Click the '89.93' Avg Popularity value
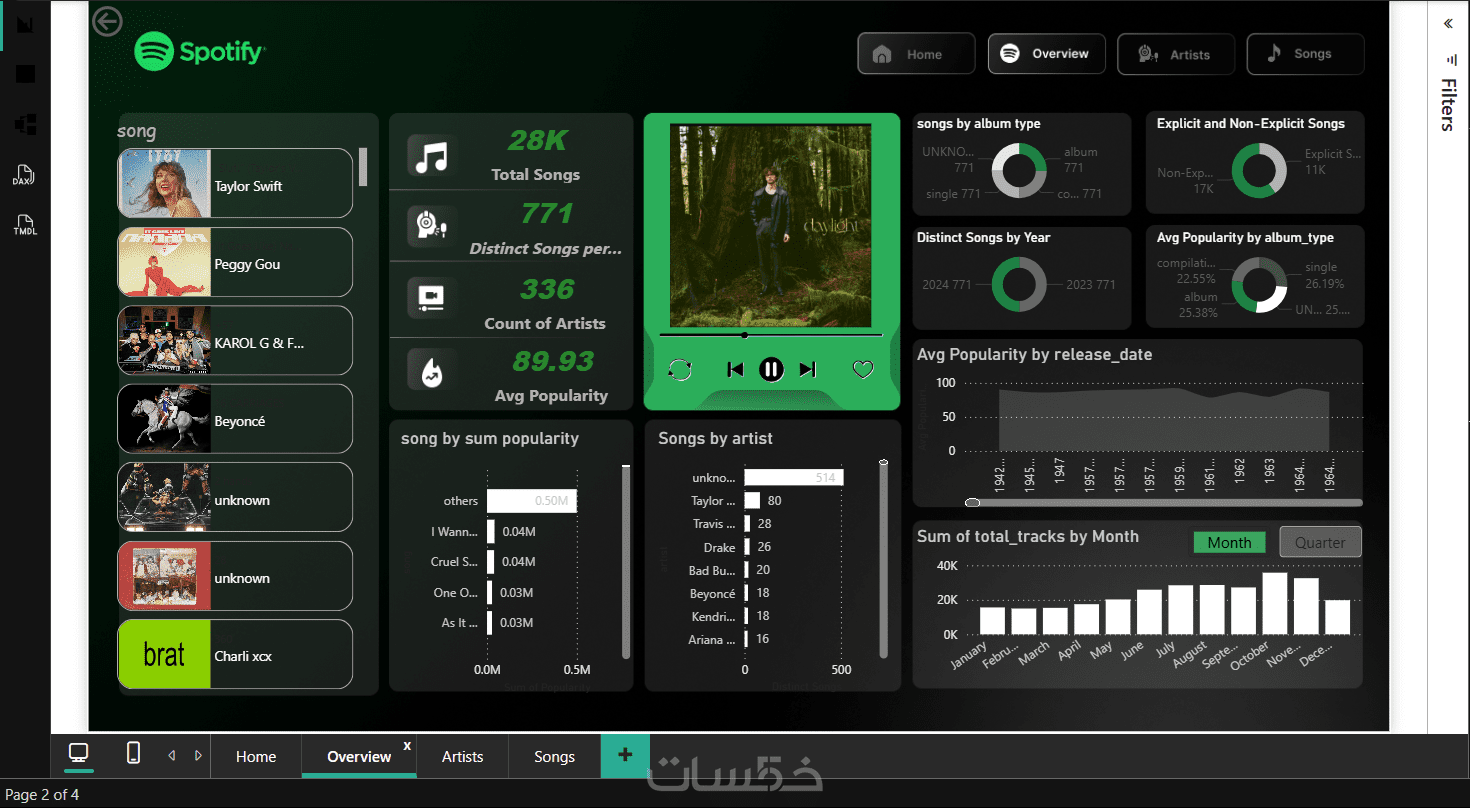Image resolution: width=1470 pixels, height=808 pixels. pos(553,360)
